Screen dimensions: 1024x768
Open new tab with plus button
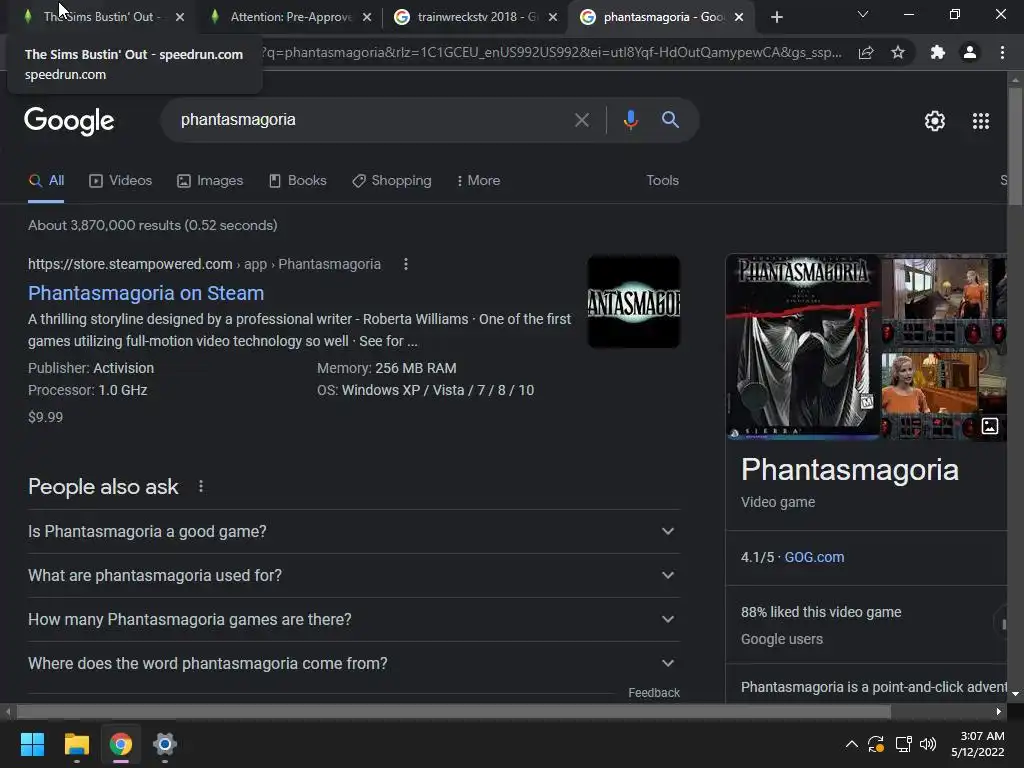coord(776,17)
